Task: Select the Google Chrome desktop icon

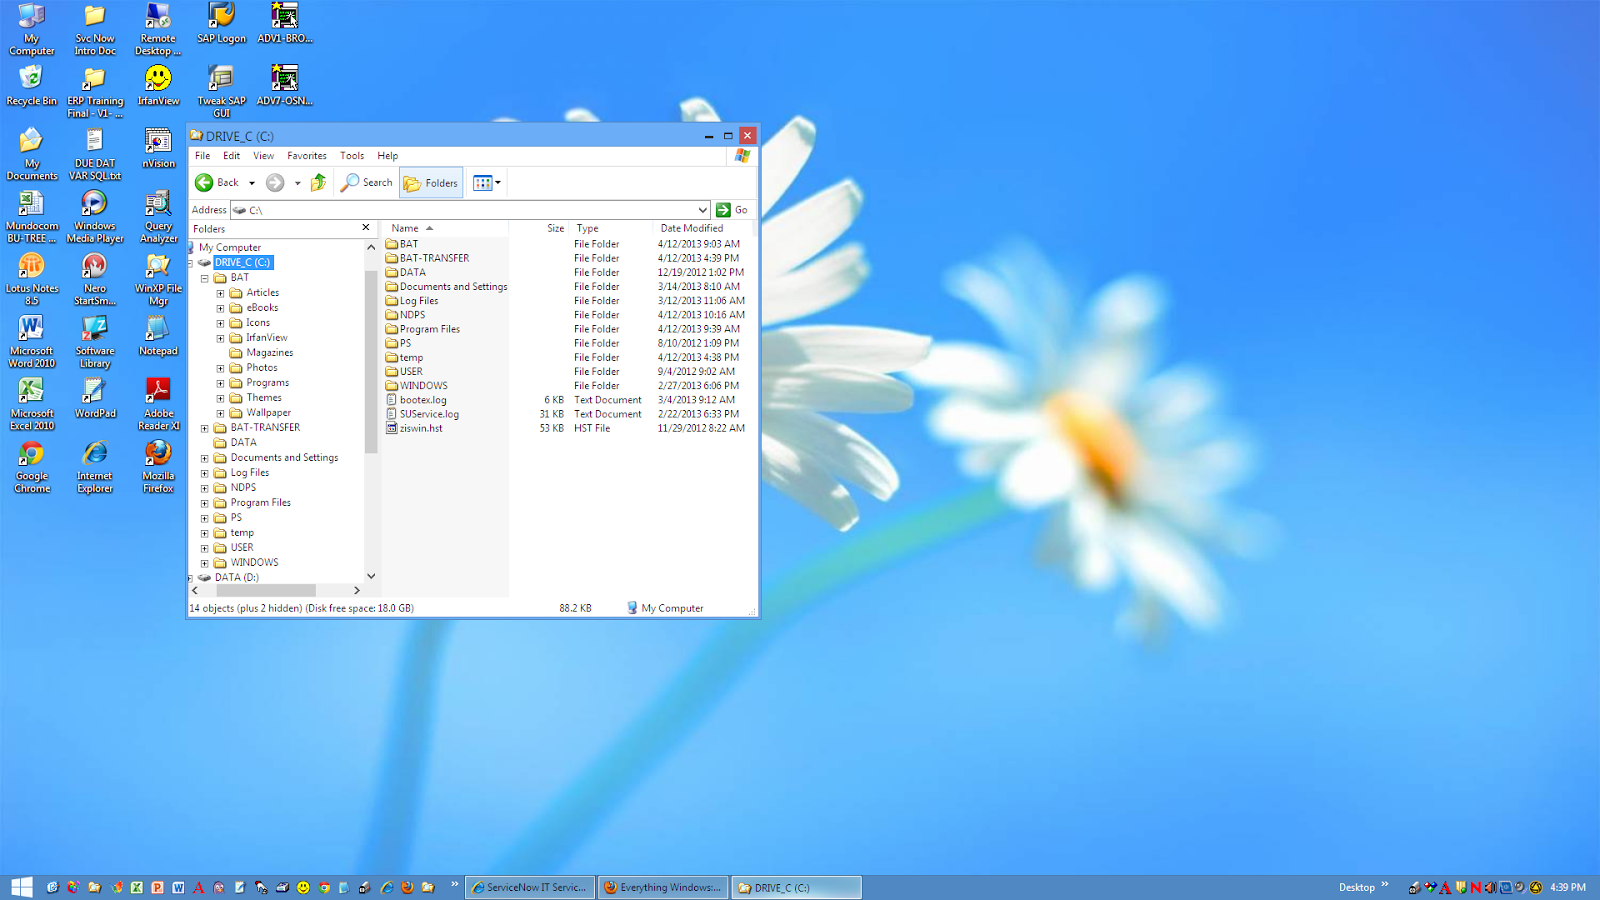Action: pyautogui.click(x=32, y=468)
